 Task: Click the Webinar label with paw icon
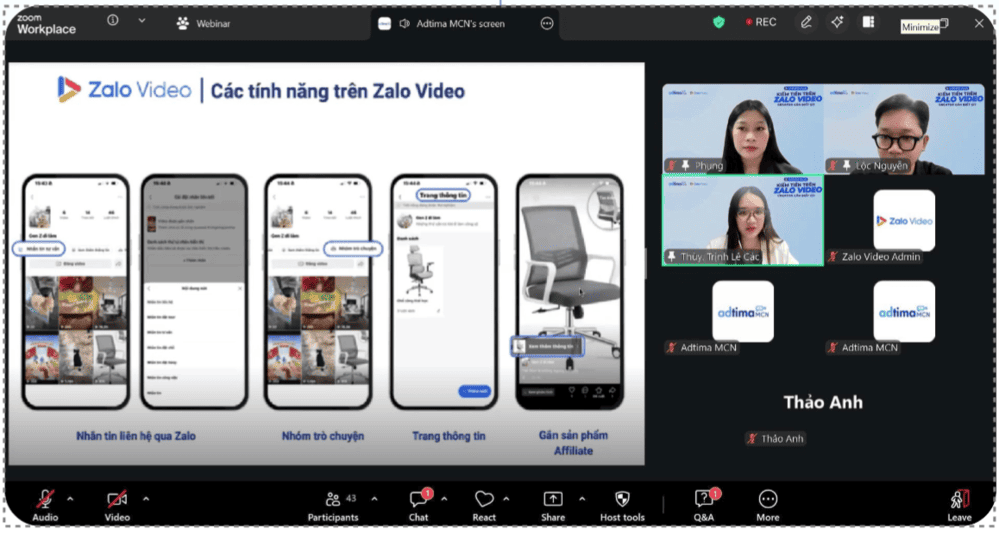[204, 24]
